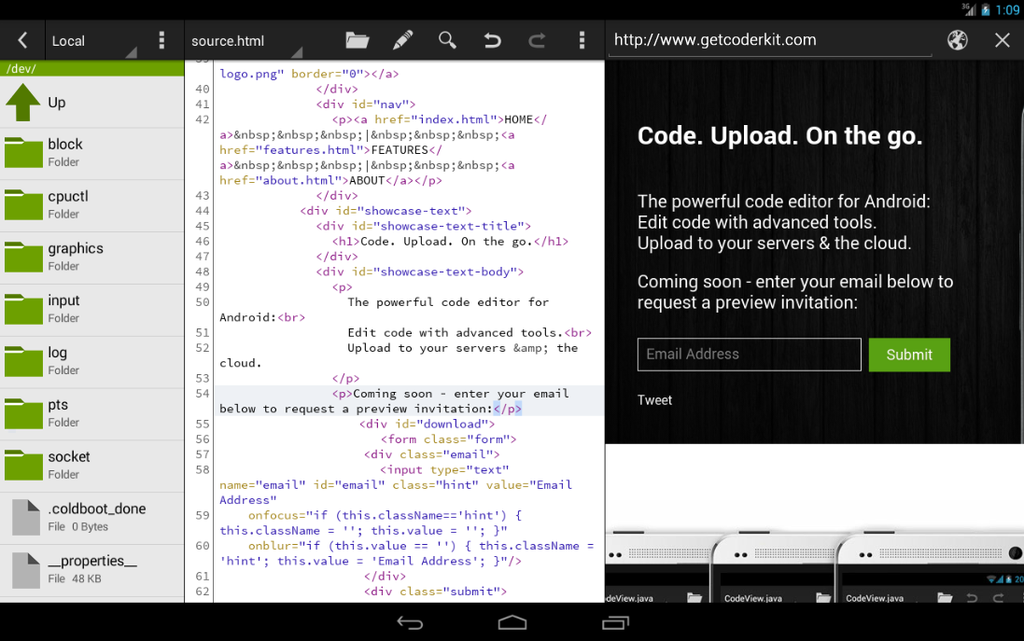Open the editor overflow menu
The image size is (1024, 641).
click(x=581, y=40)
